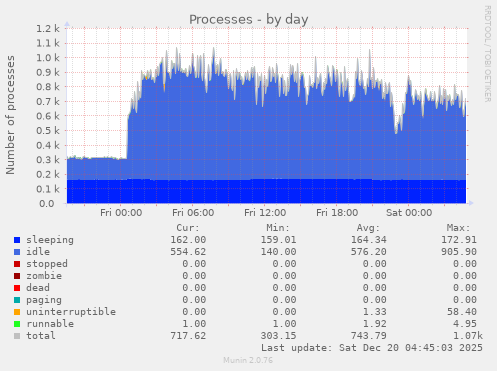Click sleeping minimum value 159.01
Image resolution: width=497 pixels, height=371 pixels.
point(278,240)
